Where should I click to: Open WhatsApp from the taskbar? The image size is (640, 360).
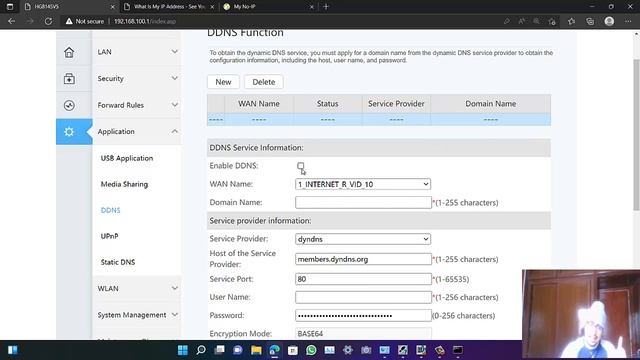(x=311, y=350)
